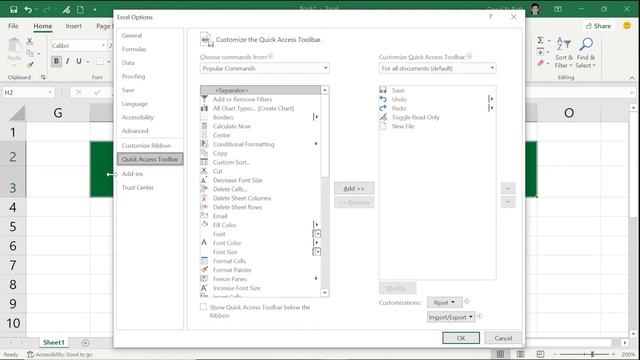Viewport: 640px width, 360px height.
Task: Open the For all documents dropdown
Action: [438, 68]
